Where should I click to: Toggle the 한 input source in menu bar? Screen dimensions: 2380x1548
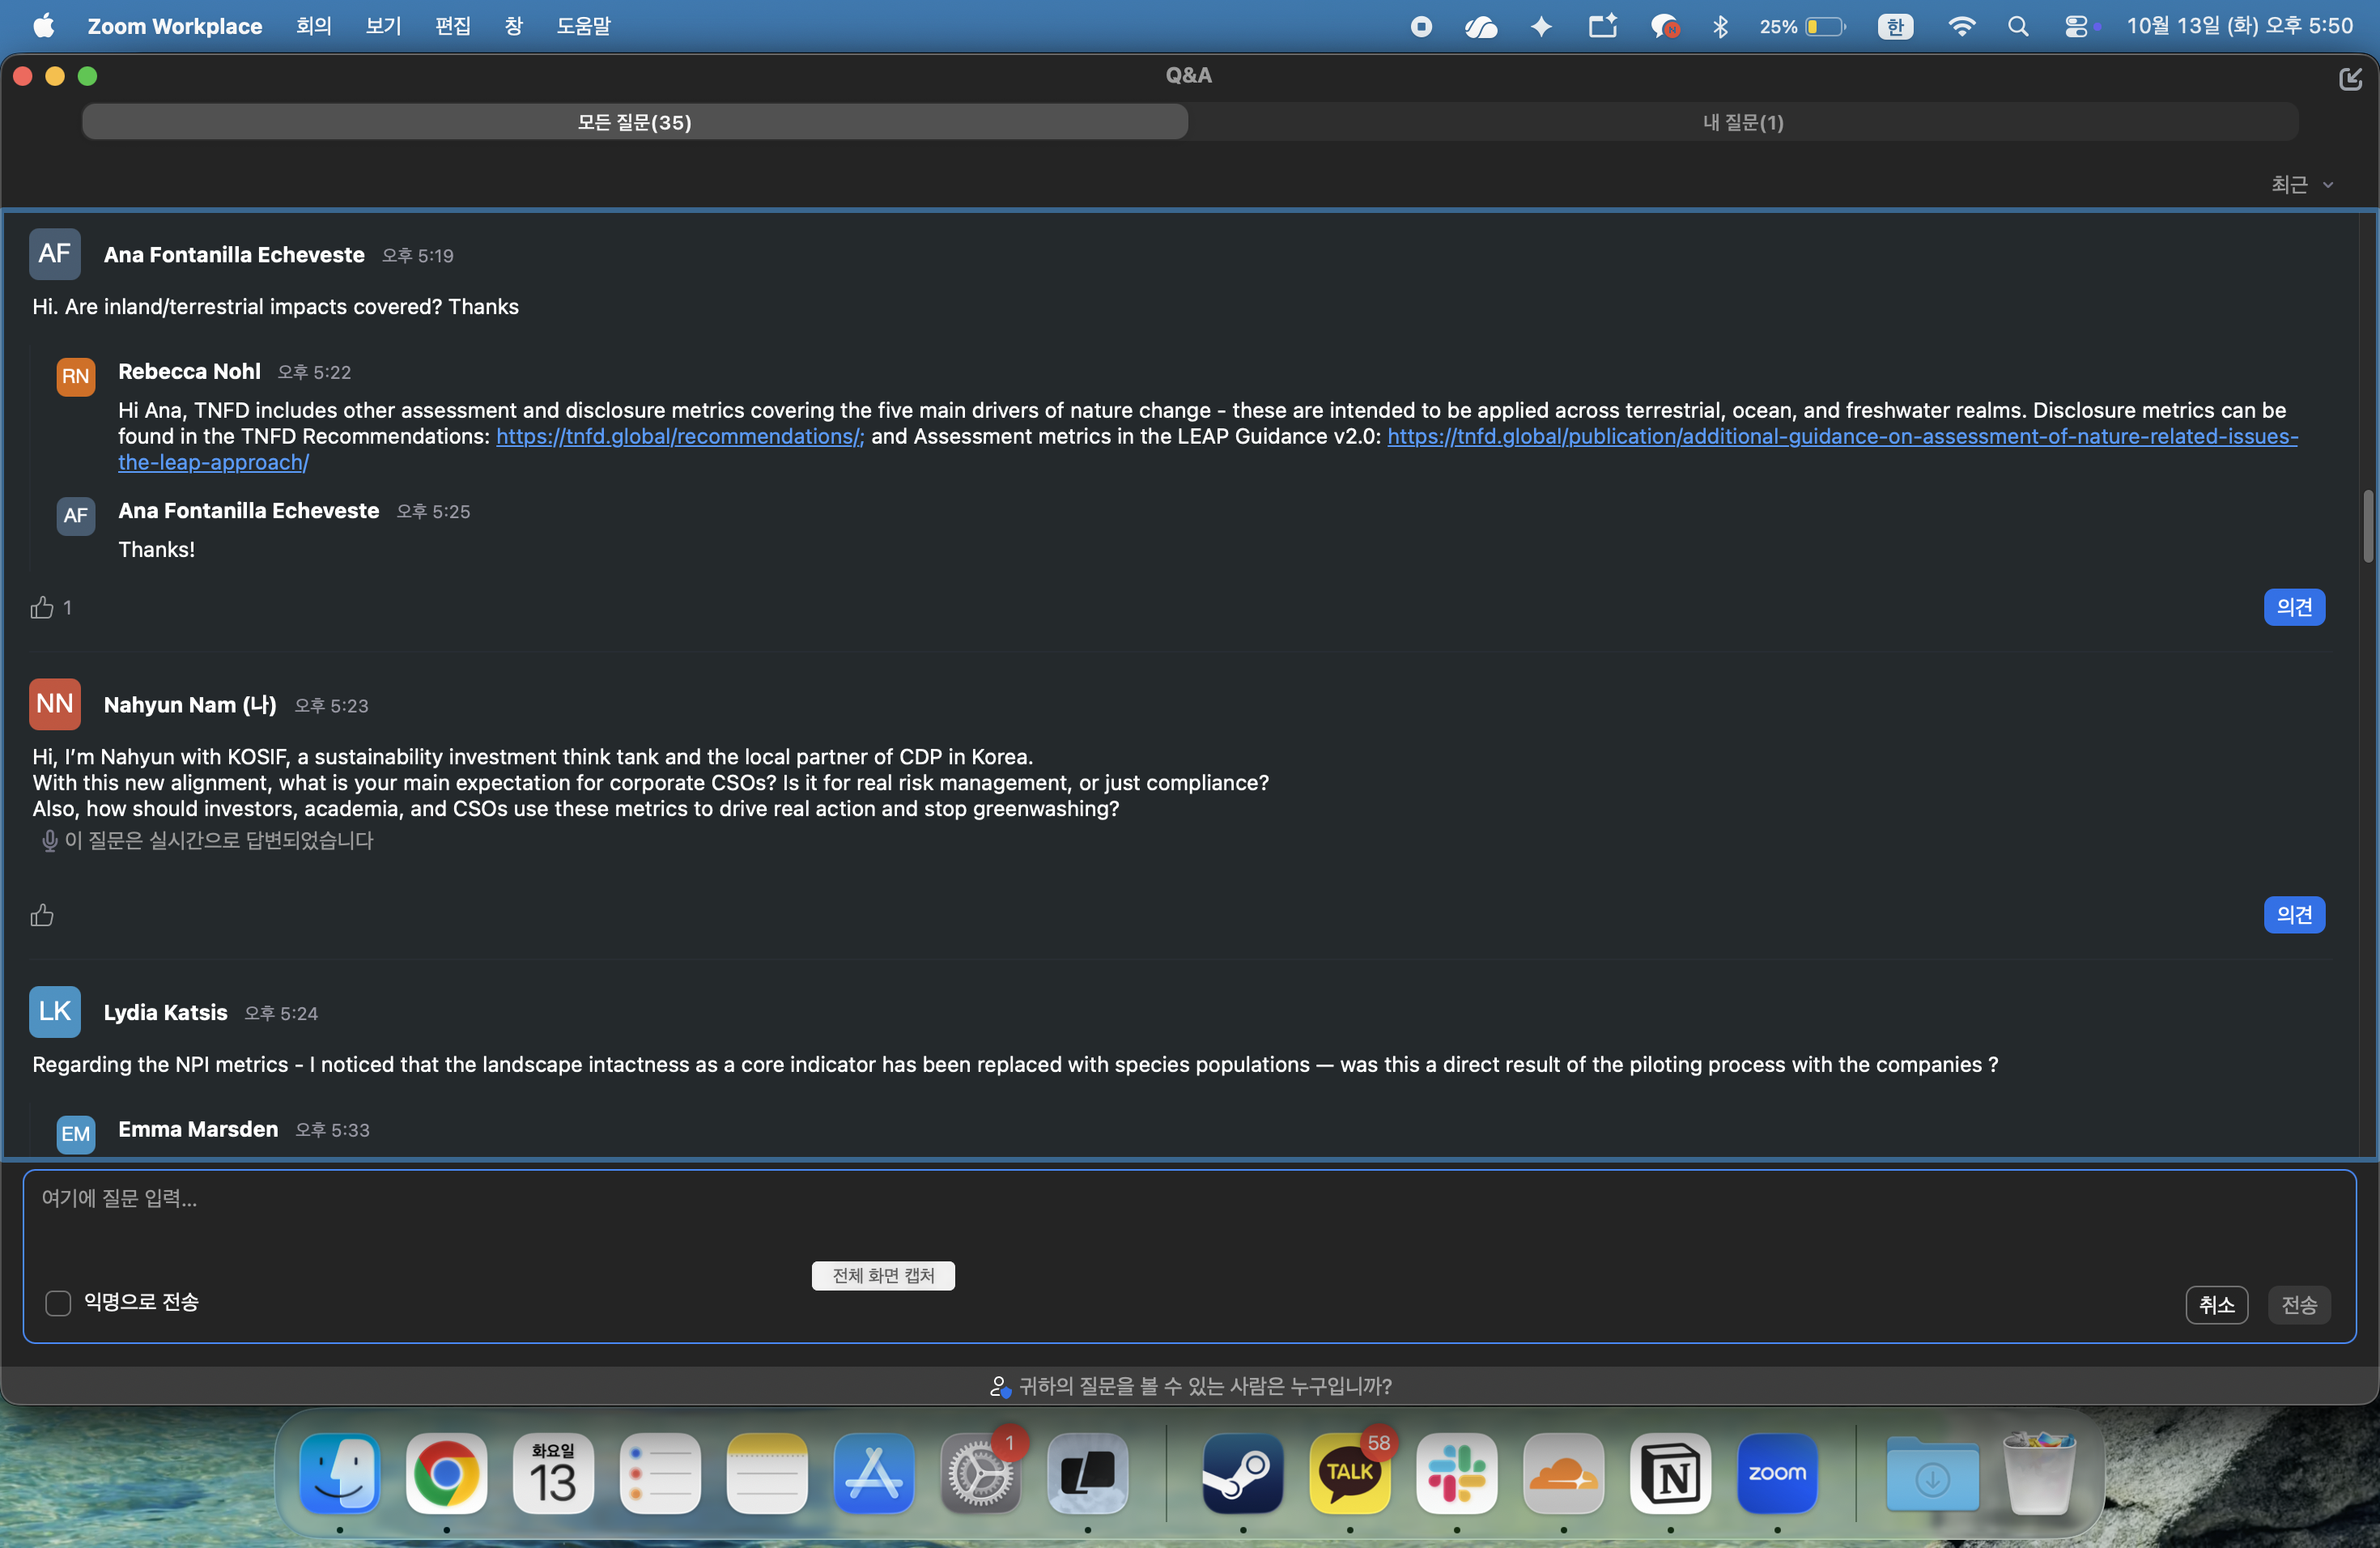(x=1895, y=26)
